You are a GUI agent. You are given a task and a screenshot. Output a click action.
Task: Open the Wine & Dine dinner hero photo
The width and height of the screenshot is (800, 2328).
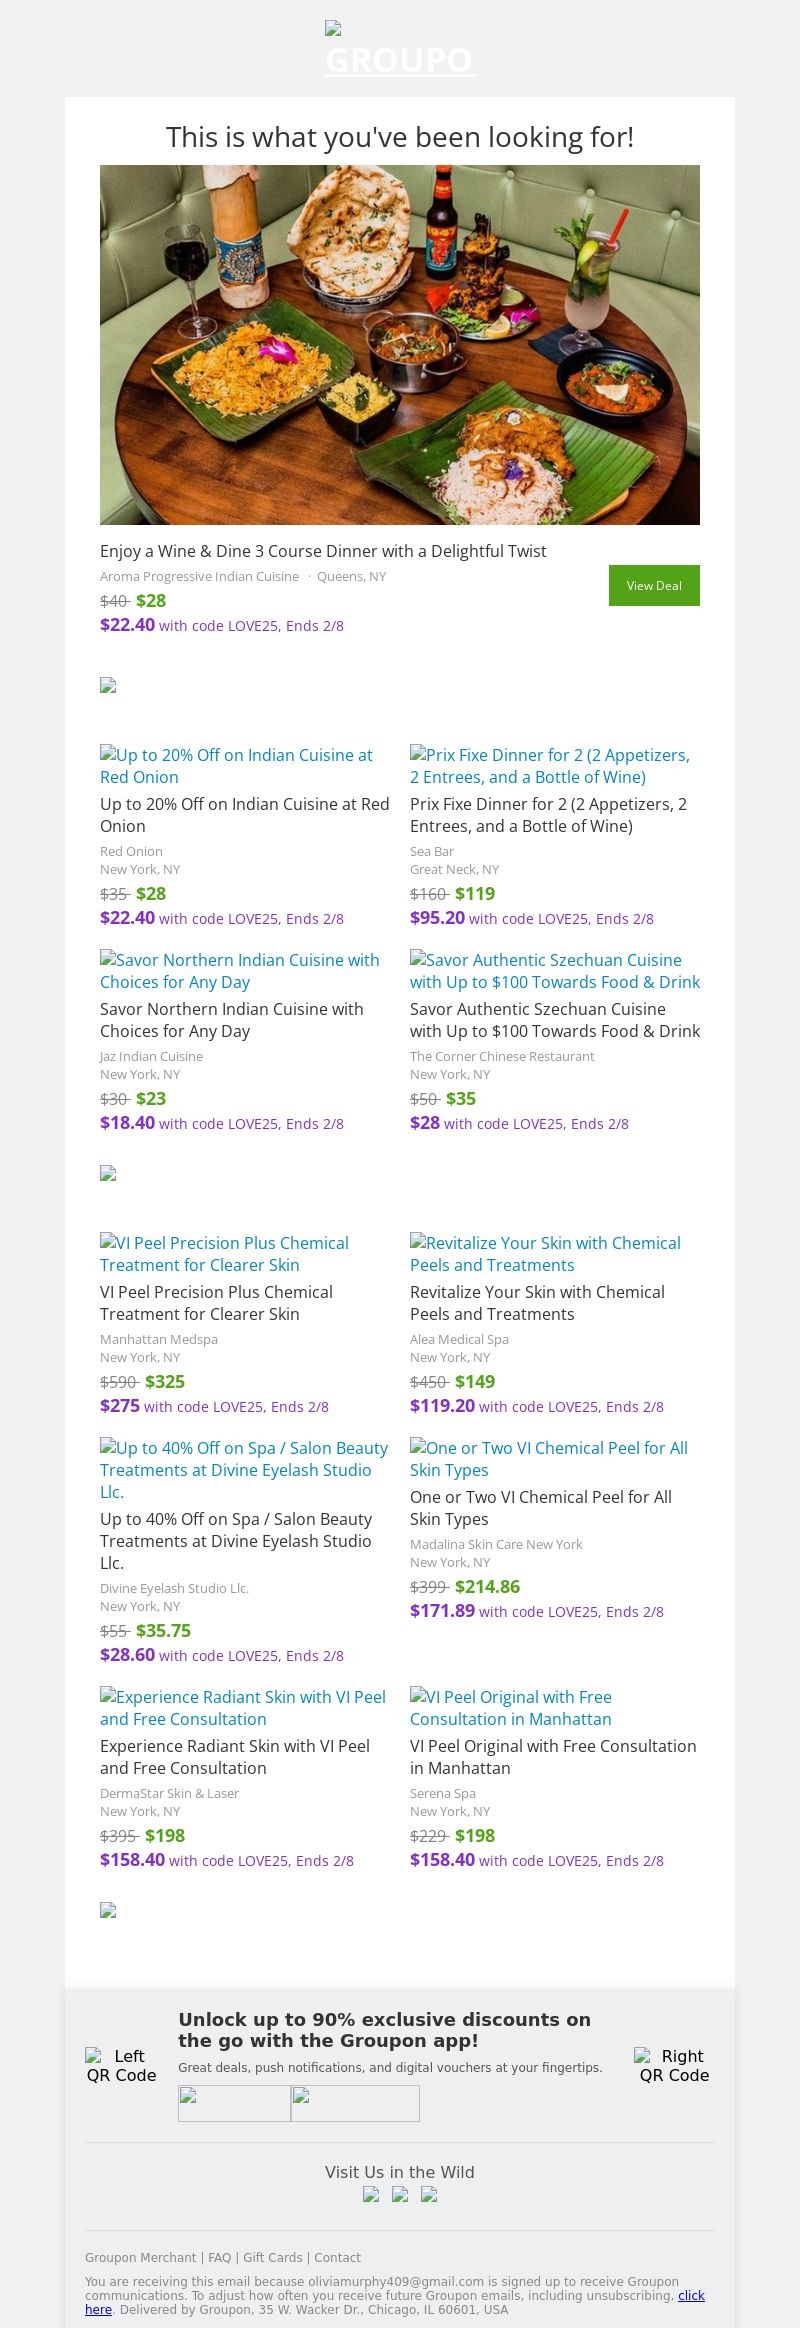[x=400, y=345]
